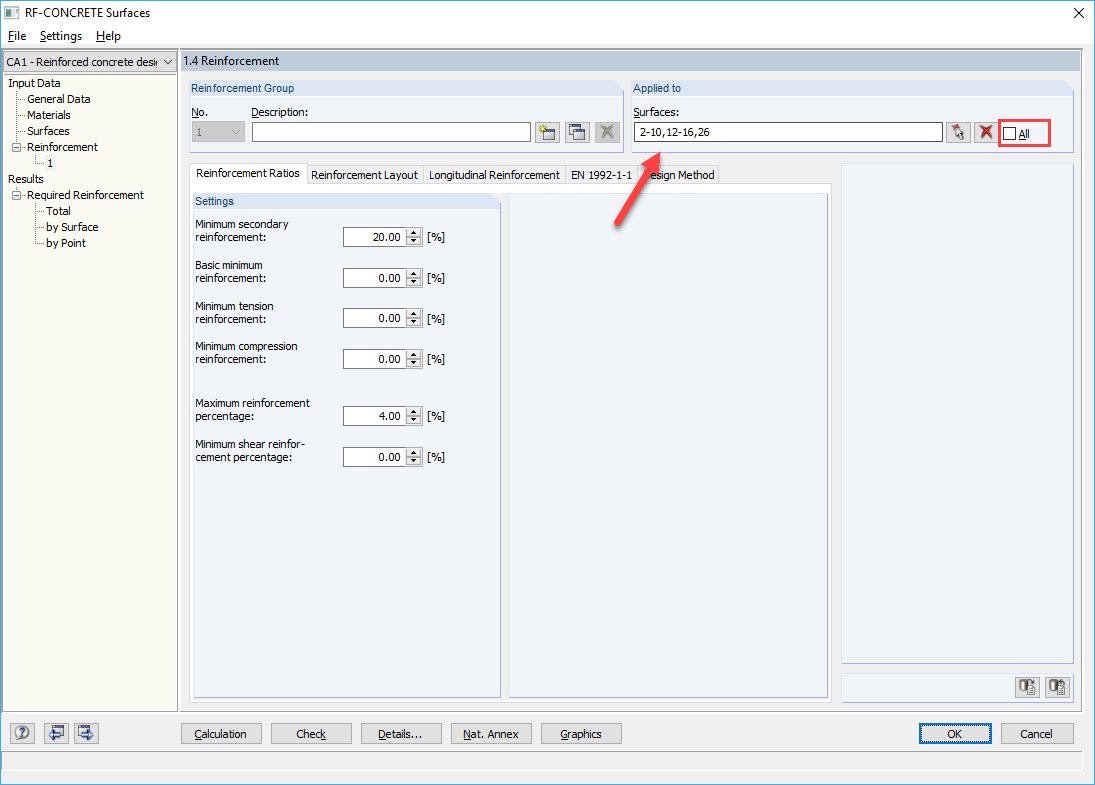Decrease minimum secondary reinforcement value
The image size is (1095, 785).
(x=414, y=242)
